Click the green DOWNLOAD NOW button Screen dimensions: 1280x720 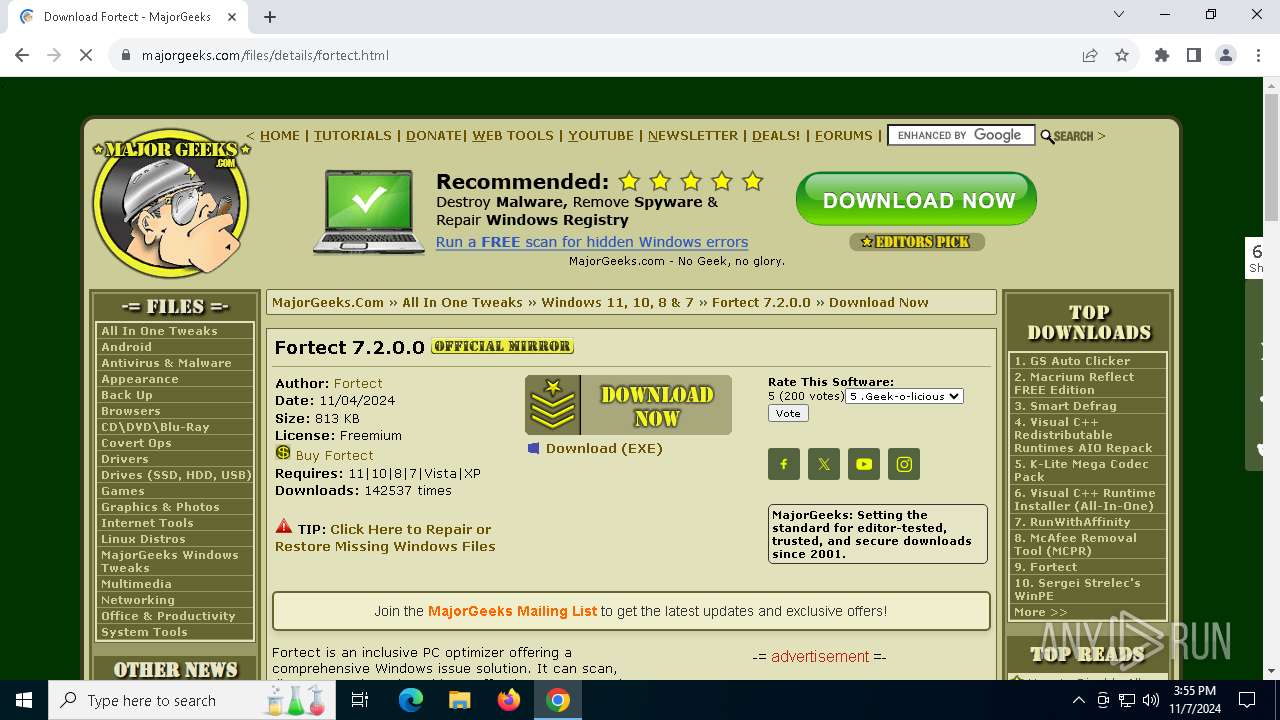coord(916,199)
